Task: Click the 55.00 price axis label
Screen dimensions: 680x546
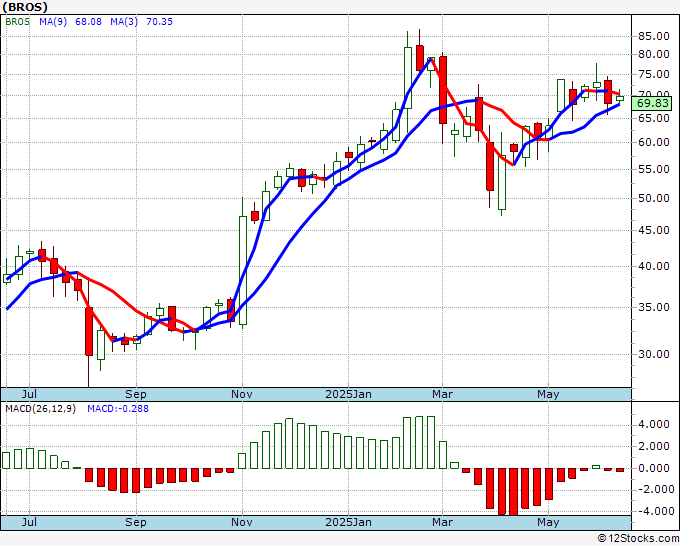Action: 654,169
